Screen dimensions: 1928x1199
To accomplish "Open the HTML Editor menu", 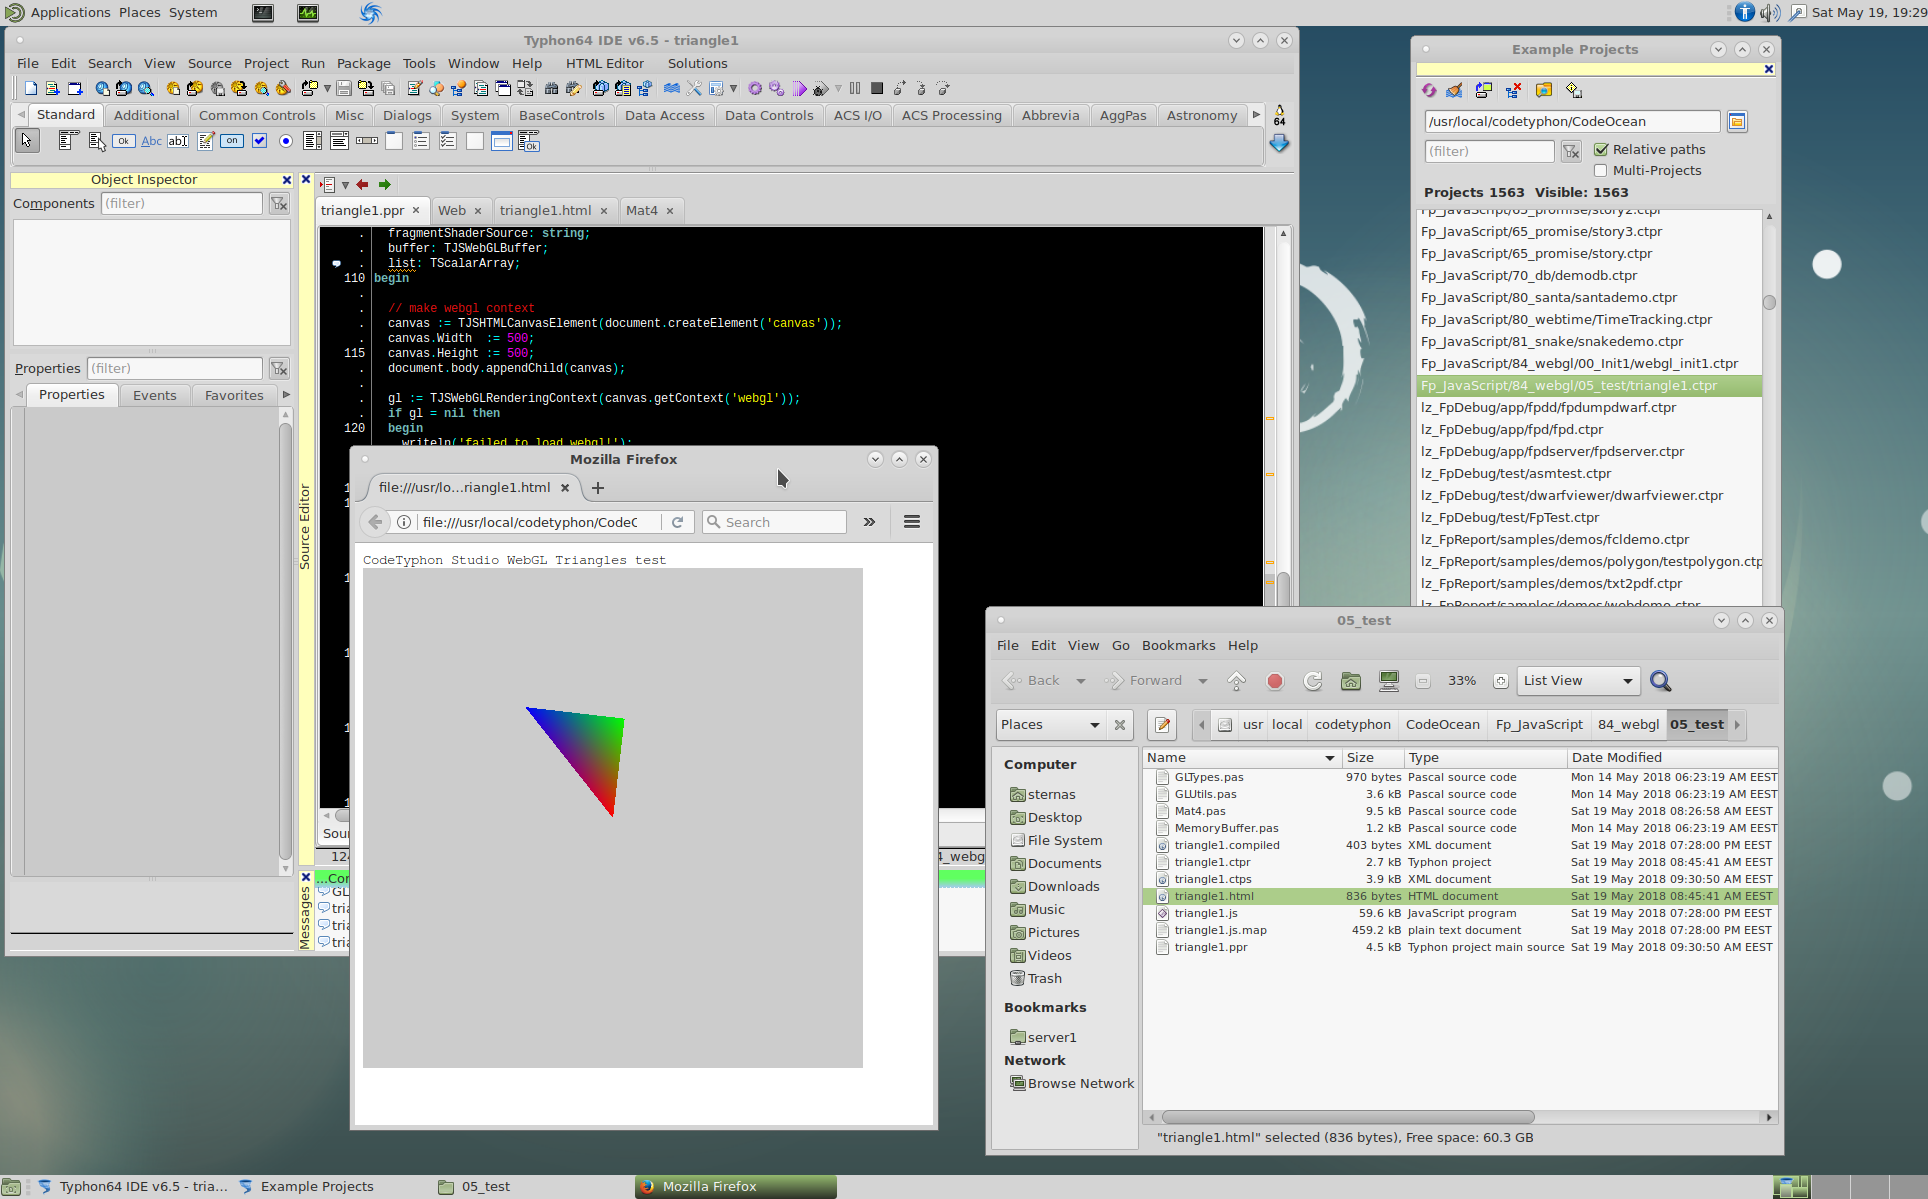I will coord(604,63).
